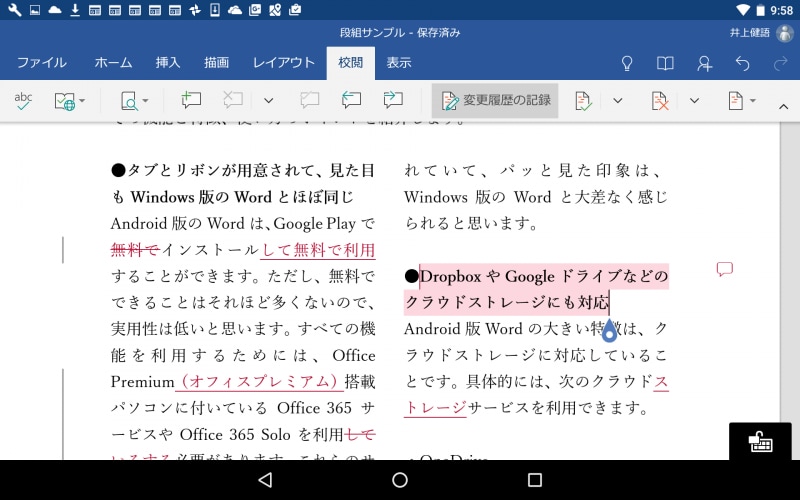This screenshot has width=800, height=500.
Task: Expand accept change options chevron
Action: point(617,101)
